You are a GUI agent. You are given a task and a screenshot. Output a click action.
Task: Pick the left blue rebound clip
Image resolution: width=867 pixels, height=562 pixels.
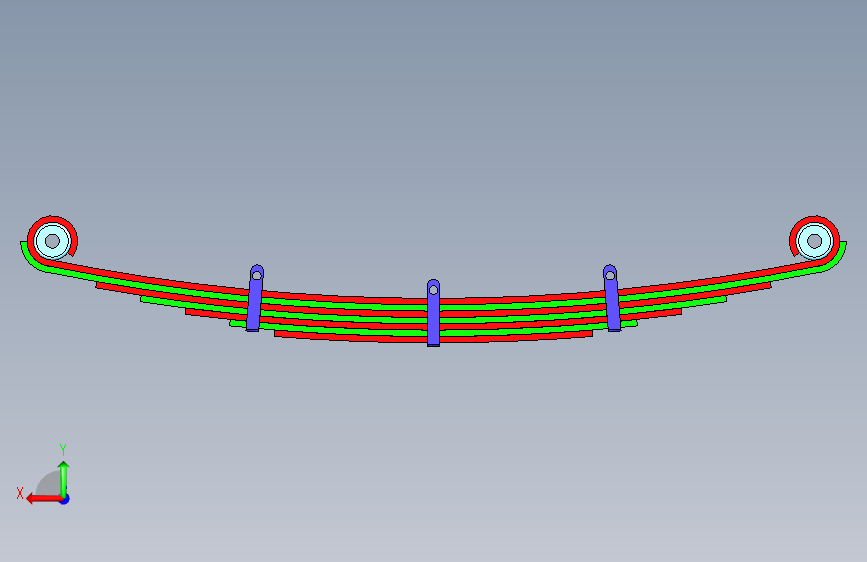click(x=255, y=299)
